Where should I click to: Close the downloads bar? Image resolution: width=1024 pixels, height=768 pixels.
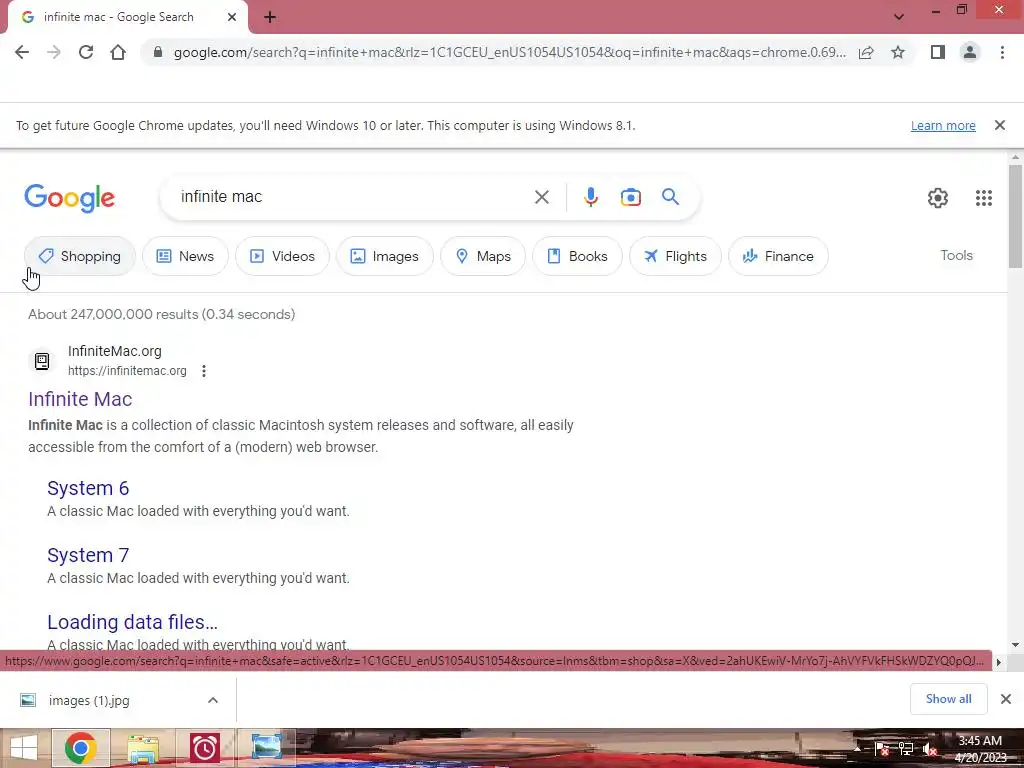(x=1006, y=699)
